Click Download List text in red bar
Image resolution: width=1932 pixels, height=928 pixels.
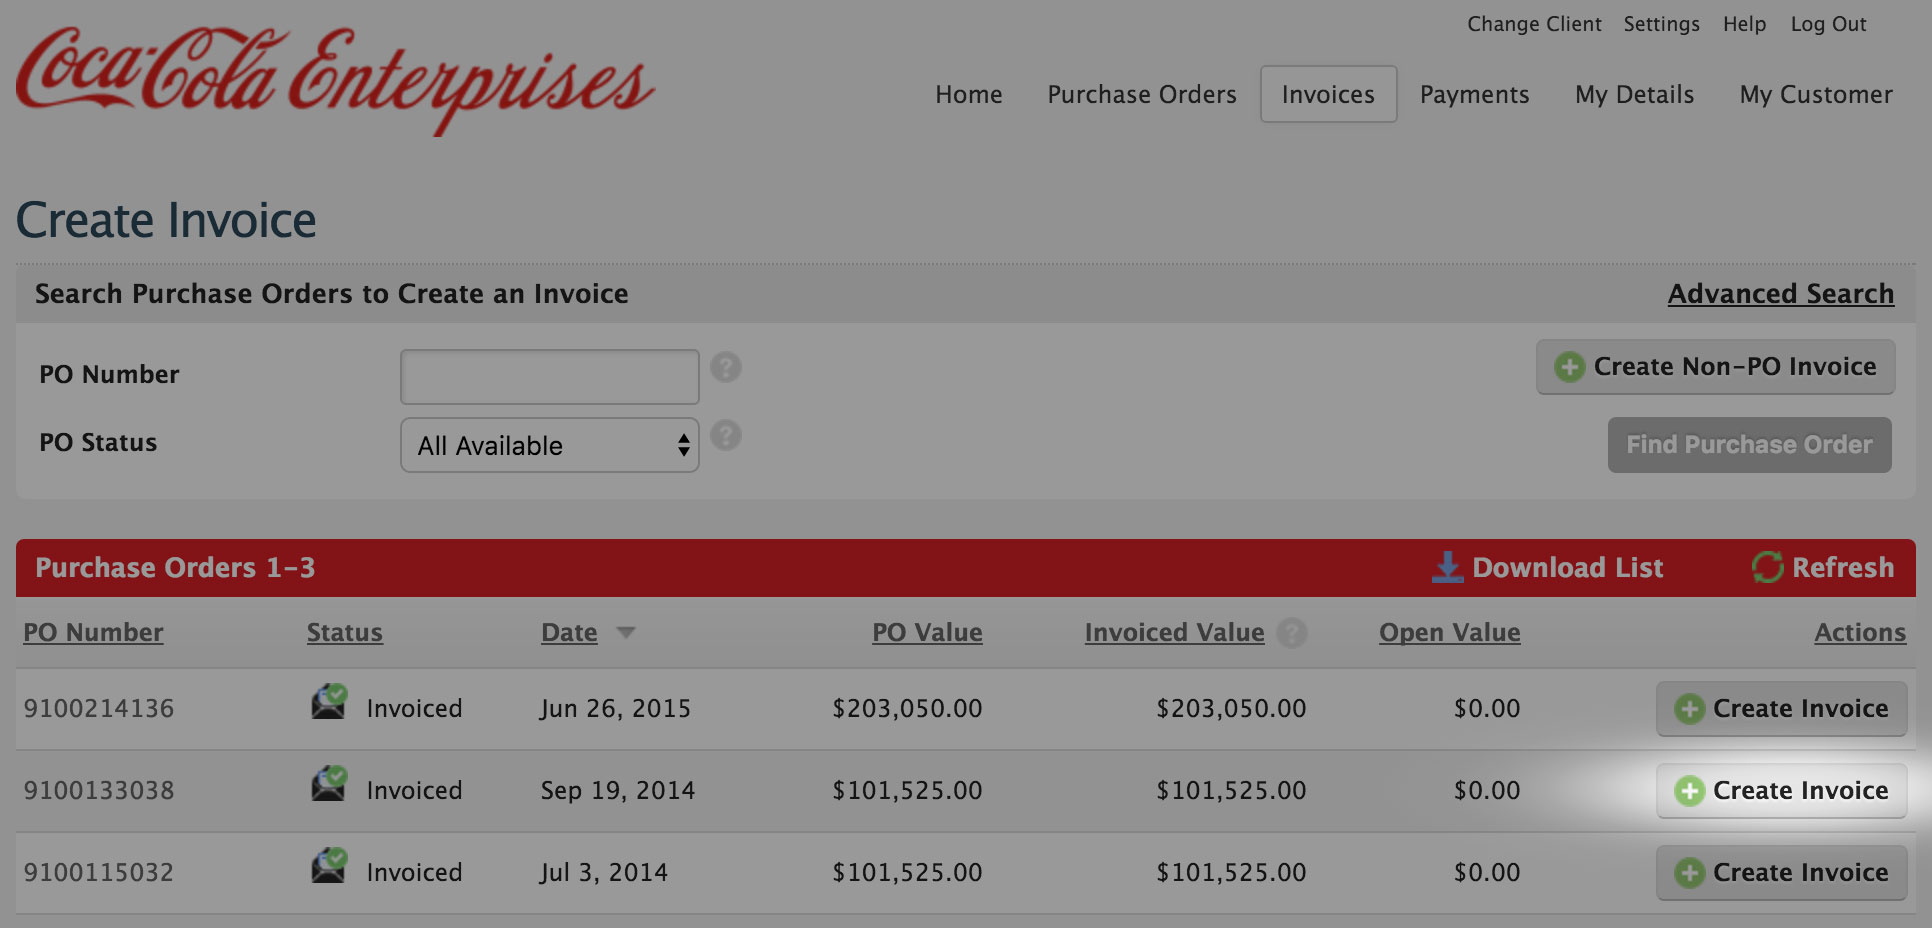[1567, 567]
